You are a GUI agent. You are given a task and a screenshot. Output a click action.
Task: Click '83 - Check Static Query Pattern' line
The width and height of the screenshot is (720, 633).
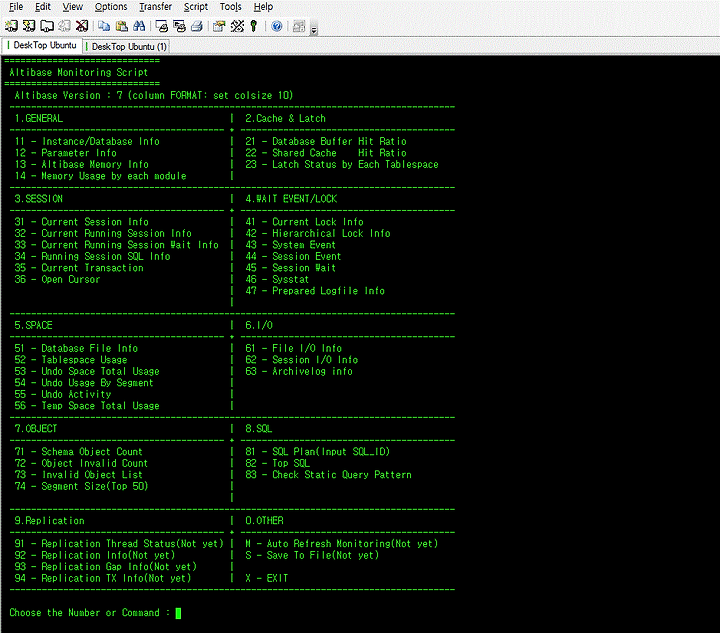click(x=328, y=475)
